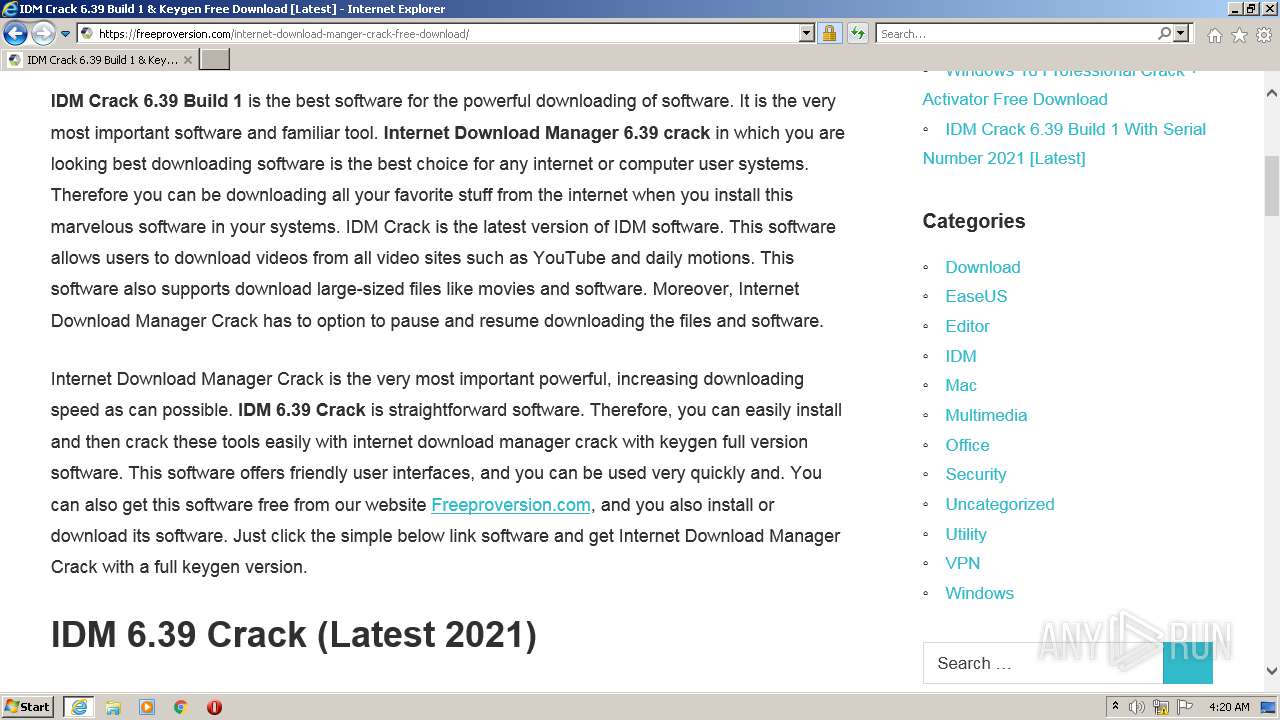Click the blue search submit button
Image resolution: width=1280 pixels, height=720 pixels.
pyautogui.click(x=1188, y=663)
